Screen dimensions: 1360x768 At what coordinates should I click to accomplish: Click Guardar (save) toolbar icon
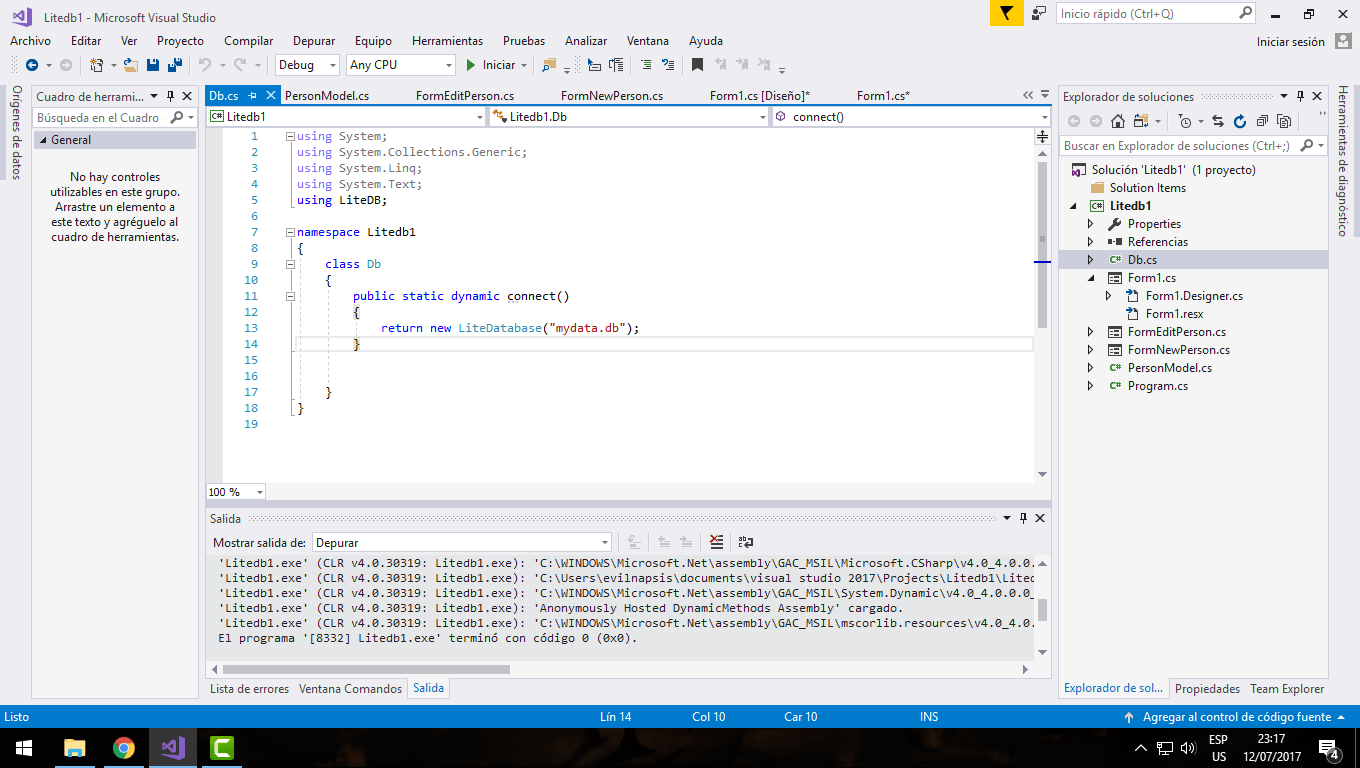point(152,65)
